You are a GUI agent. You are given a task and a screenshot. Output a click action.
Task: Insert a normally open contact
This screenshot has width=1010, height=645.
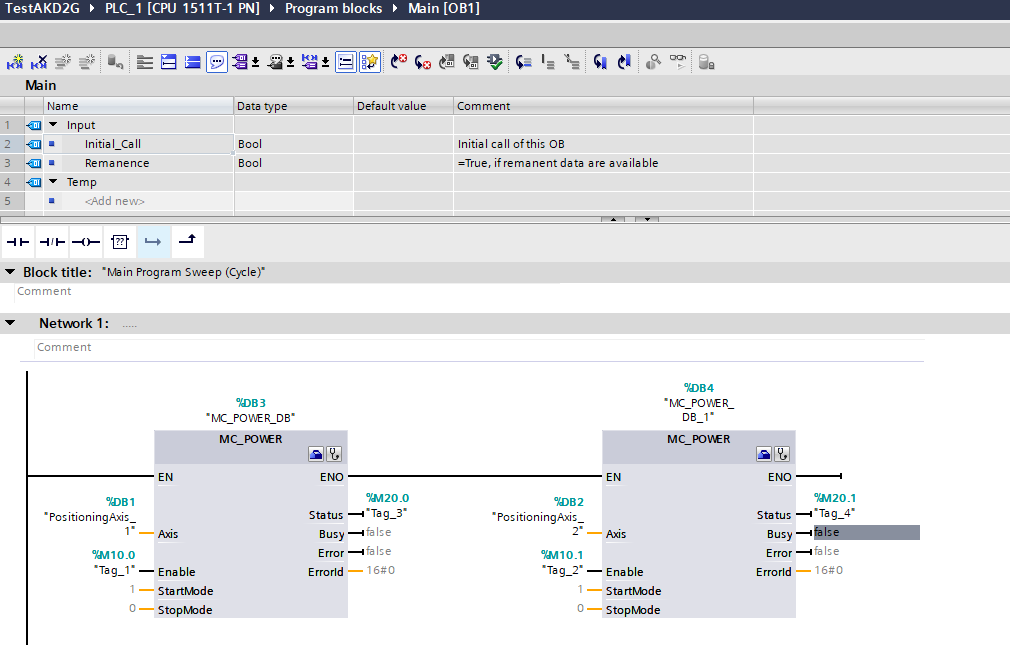click(18, 242)
